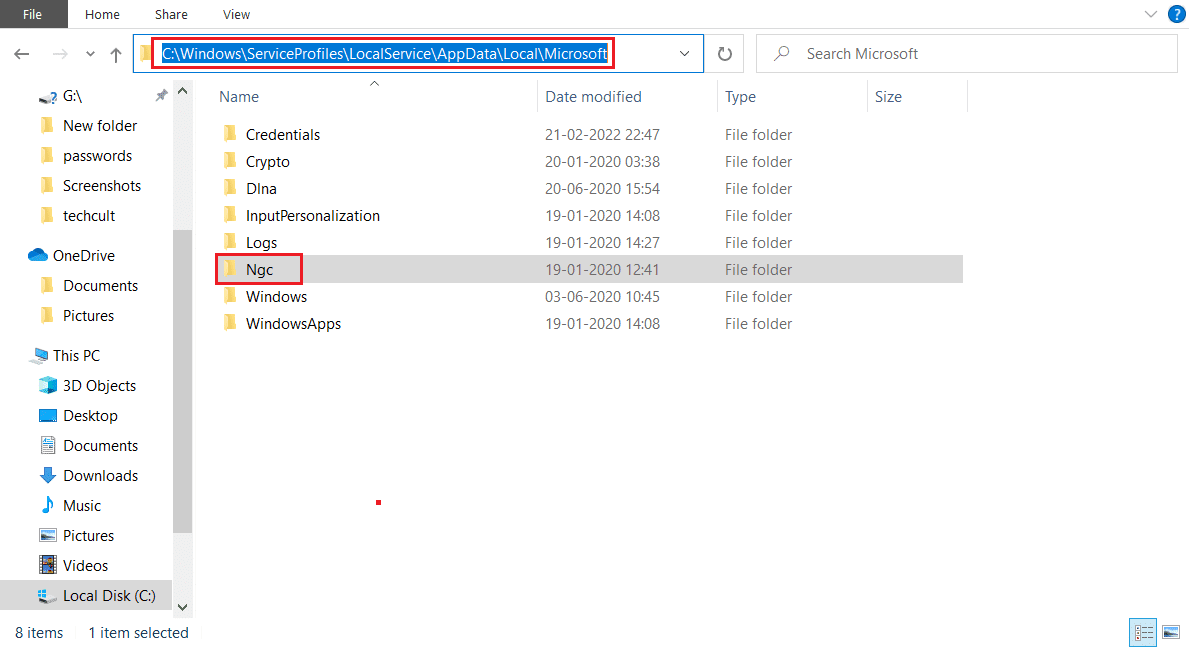
Task: Open the Screenshots folder in sidebar
Action: click(102, 186)
